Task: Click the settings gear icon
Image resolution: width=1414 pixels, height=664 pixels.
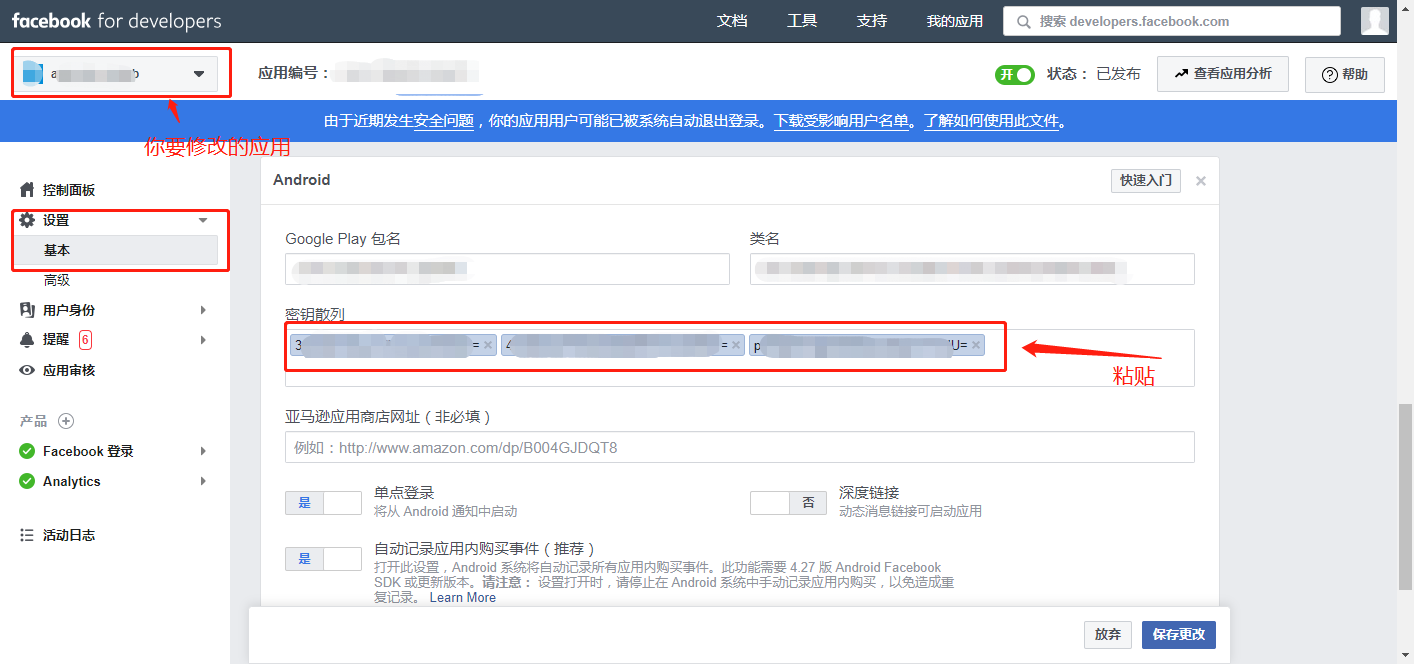Action: coord(27,220)
